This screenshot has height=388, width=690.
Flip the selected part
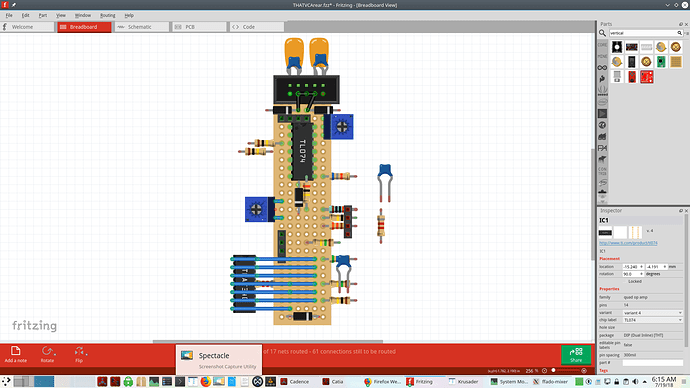[x=79, y=354]
